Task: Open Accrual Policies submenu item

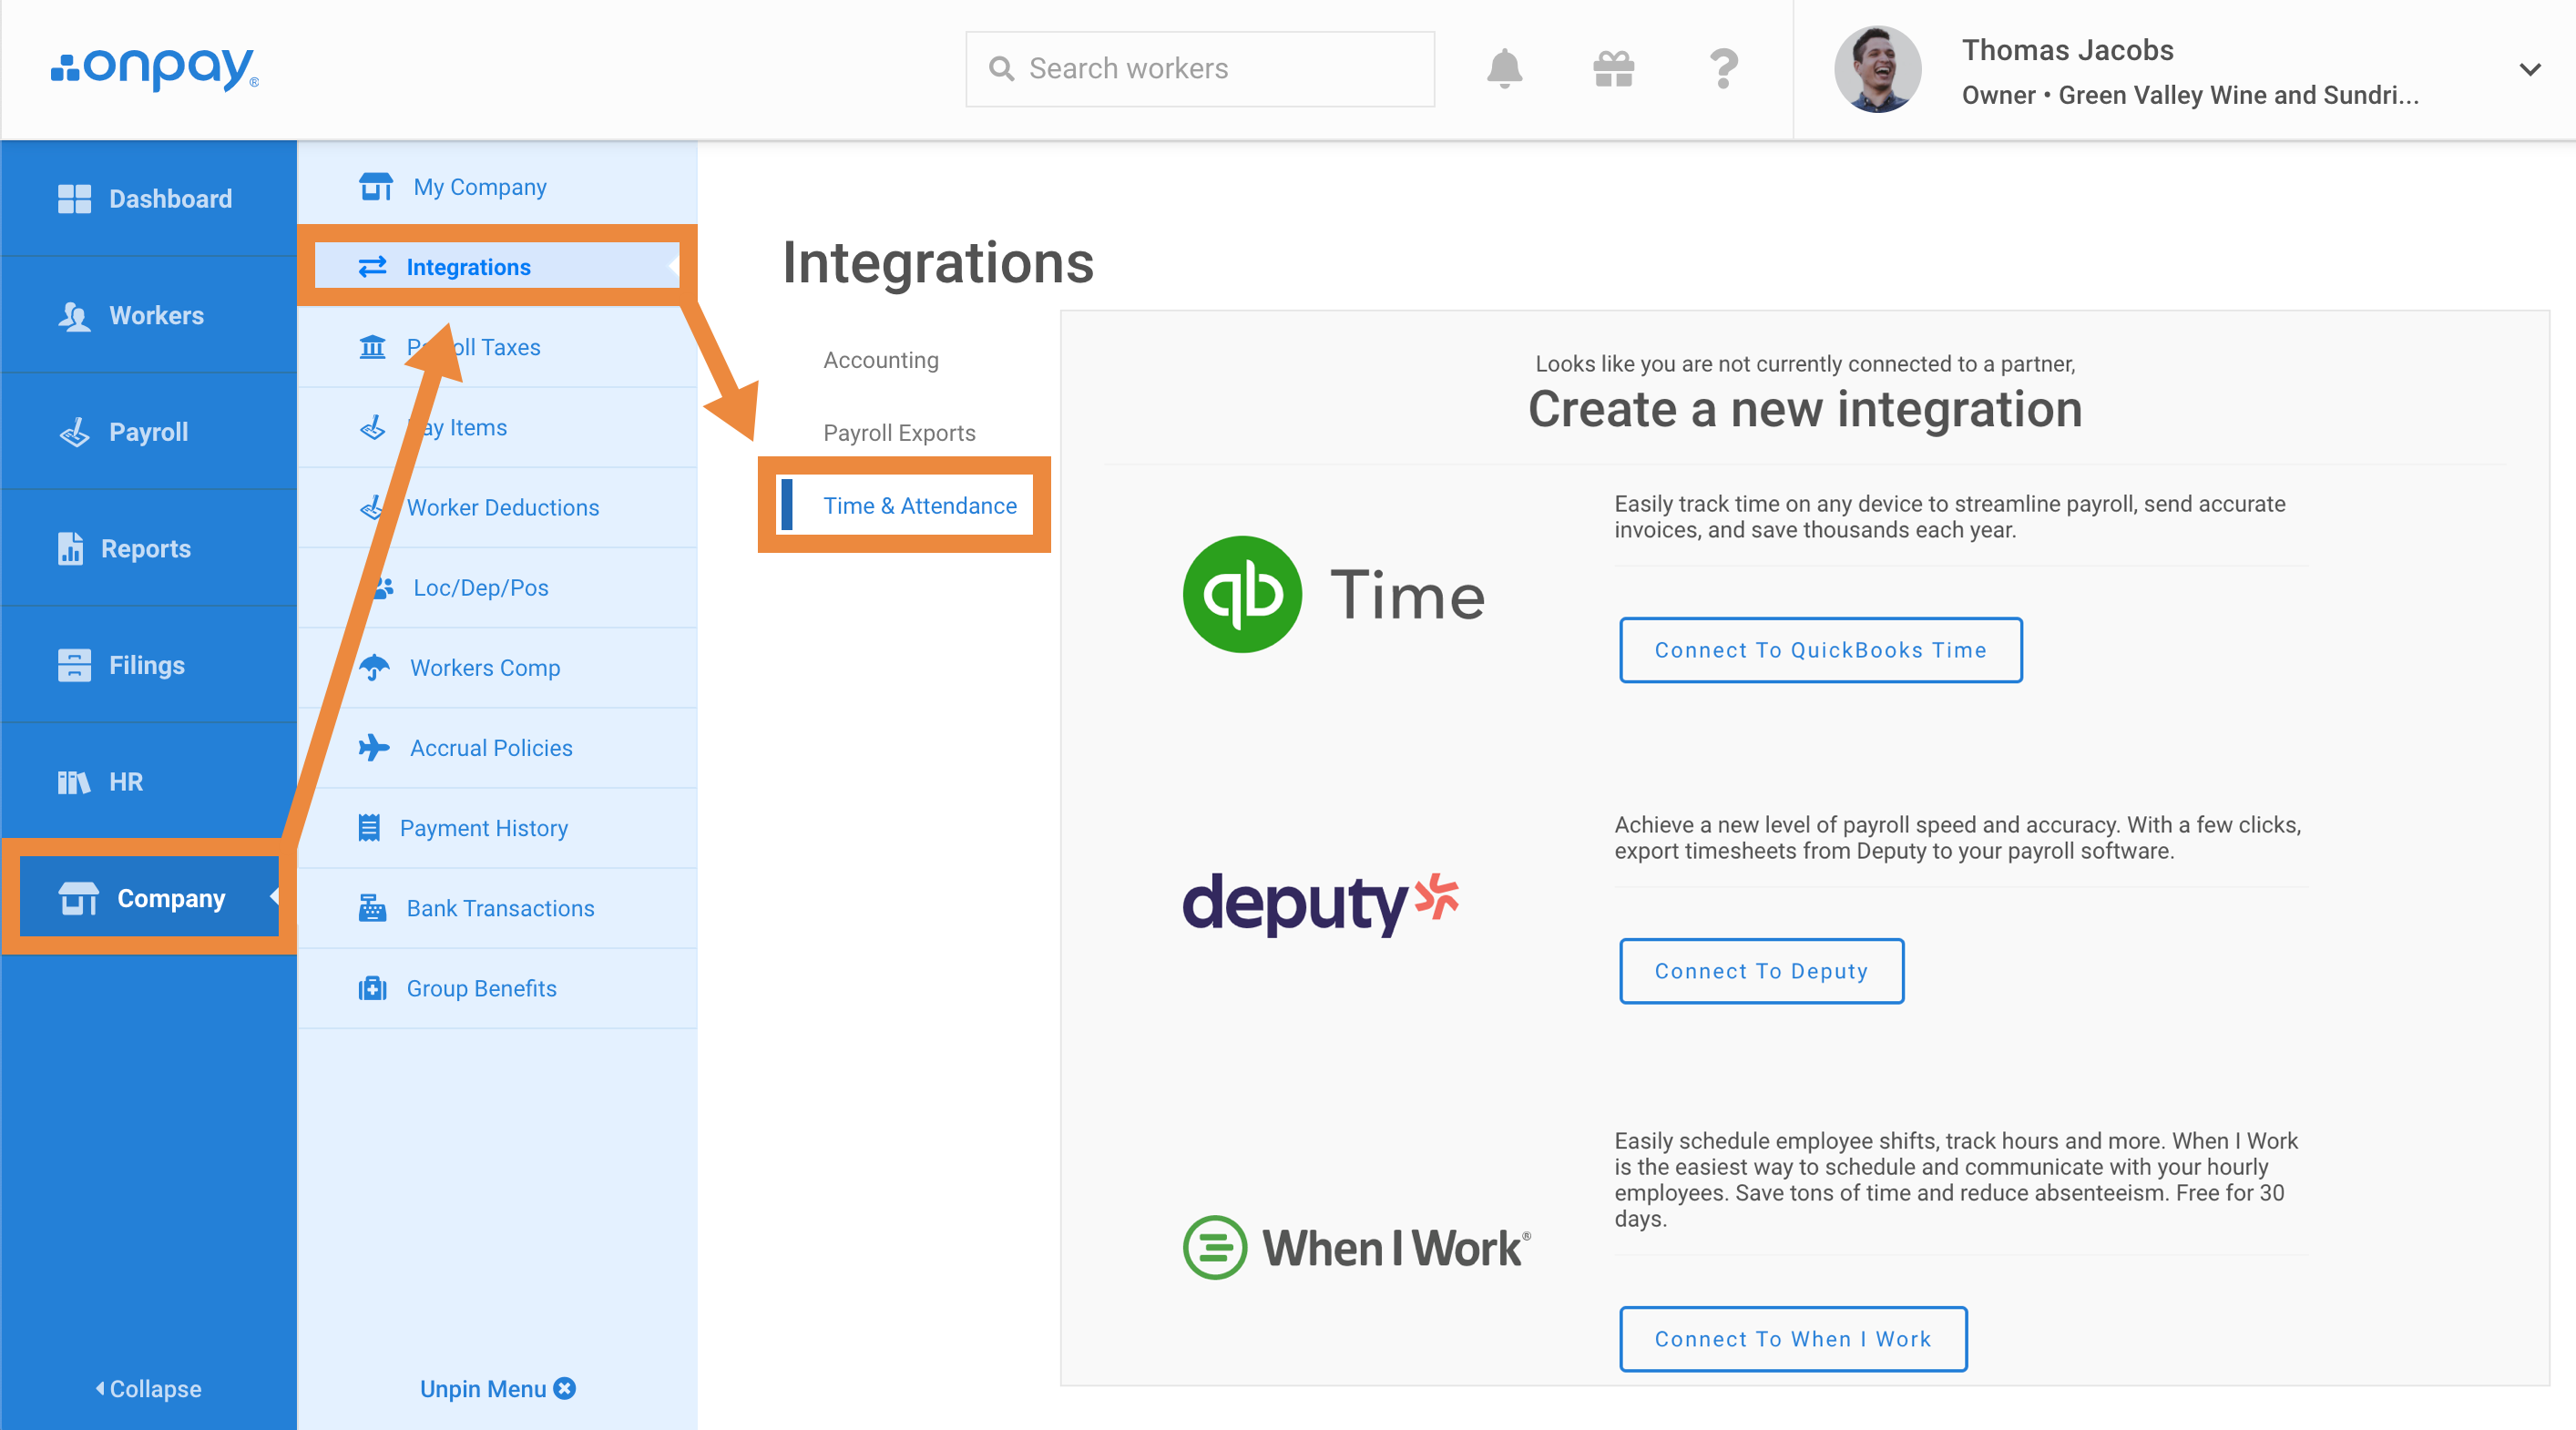Action: tap(497, 747)
